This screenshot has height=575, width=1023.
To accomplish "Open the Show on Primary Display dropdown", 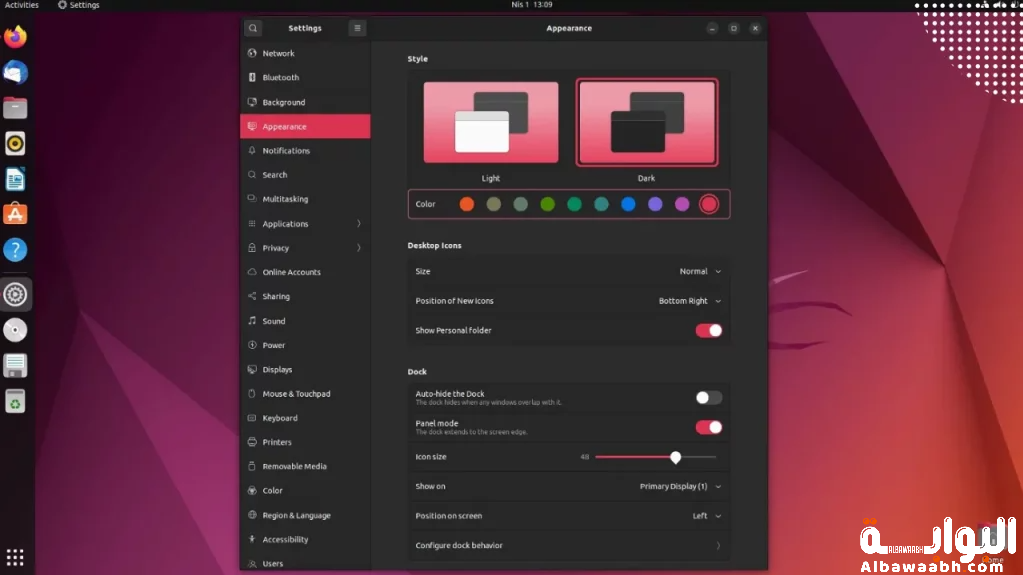I will coord(680,486).
